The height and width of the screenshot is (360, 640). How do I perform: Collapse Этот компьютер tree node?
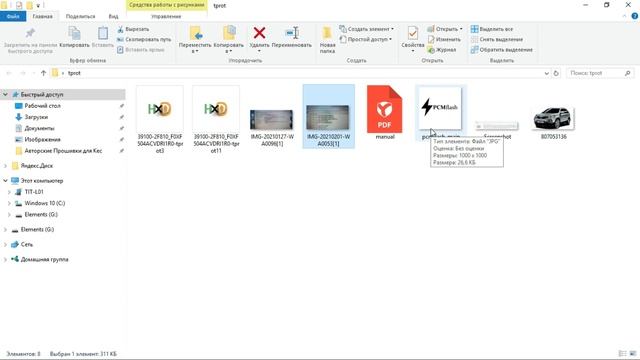pos(5,180)
